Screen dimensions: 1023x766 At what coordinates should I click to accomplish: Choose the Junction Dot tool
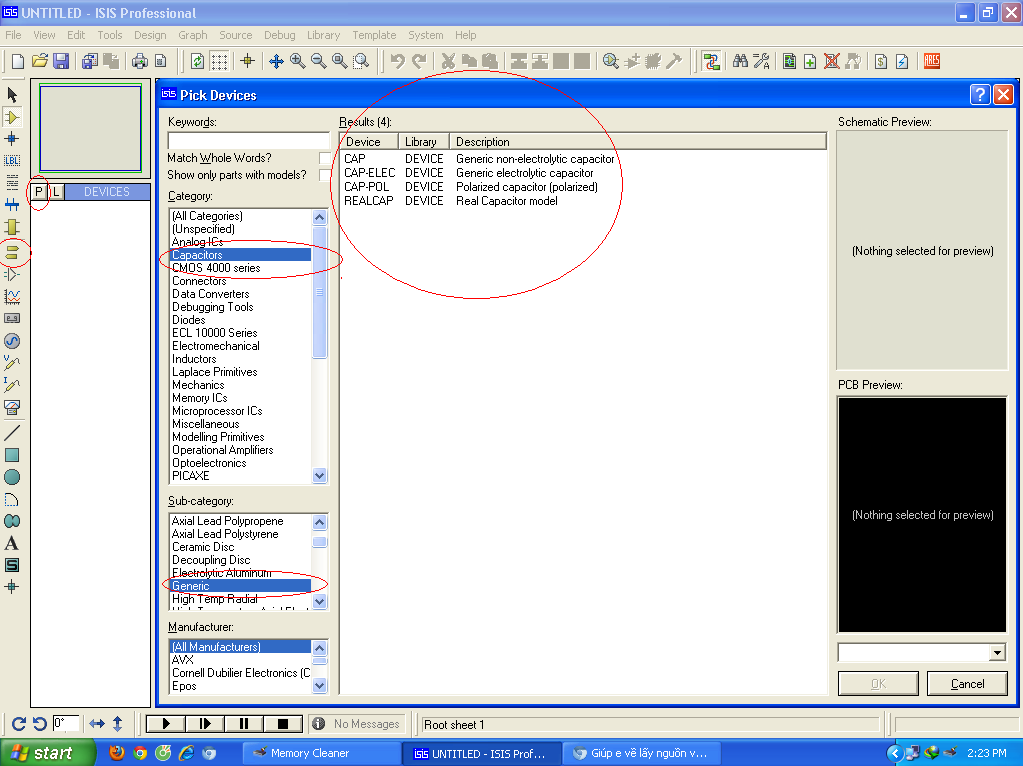point(12,138)
